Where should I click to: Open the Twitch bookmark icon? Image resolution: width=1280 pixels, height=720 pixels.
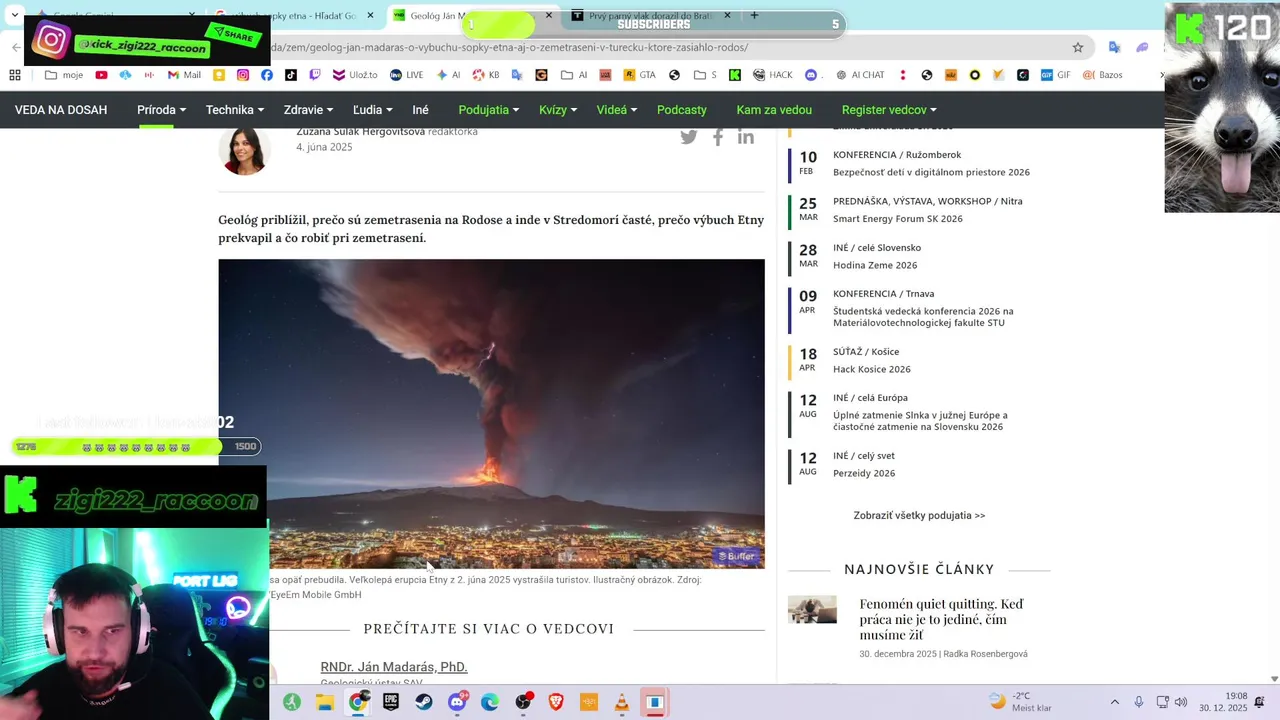(x=315, y=75)
